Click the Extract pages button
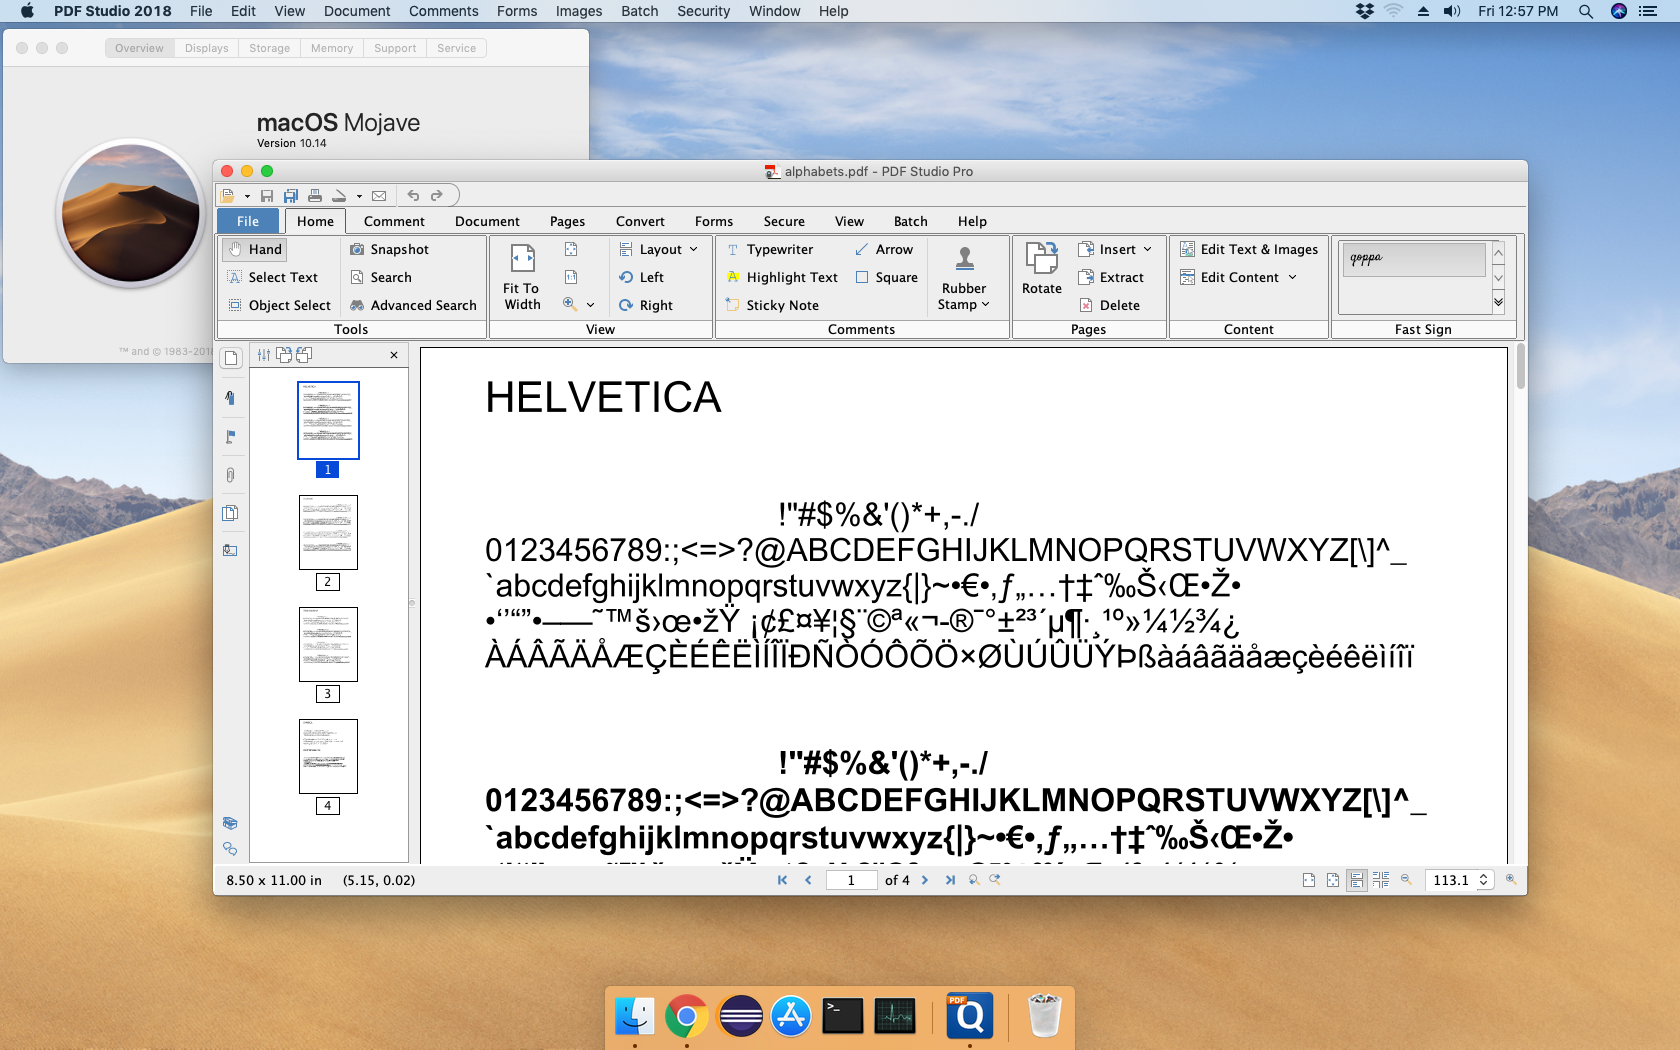The image size is (1680, 1050). (1111, 277)
